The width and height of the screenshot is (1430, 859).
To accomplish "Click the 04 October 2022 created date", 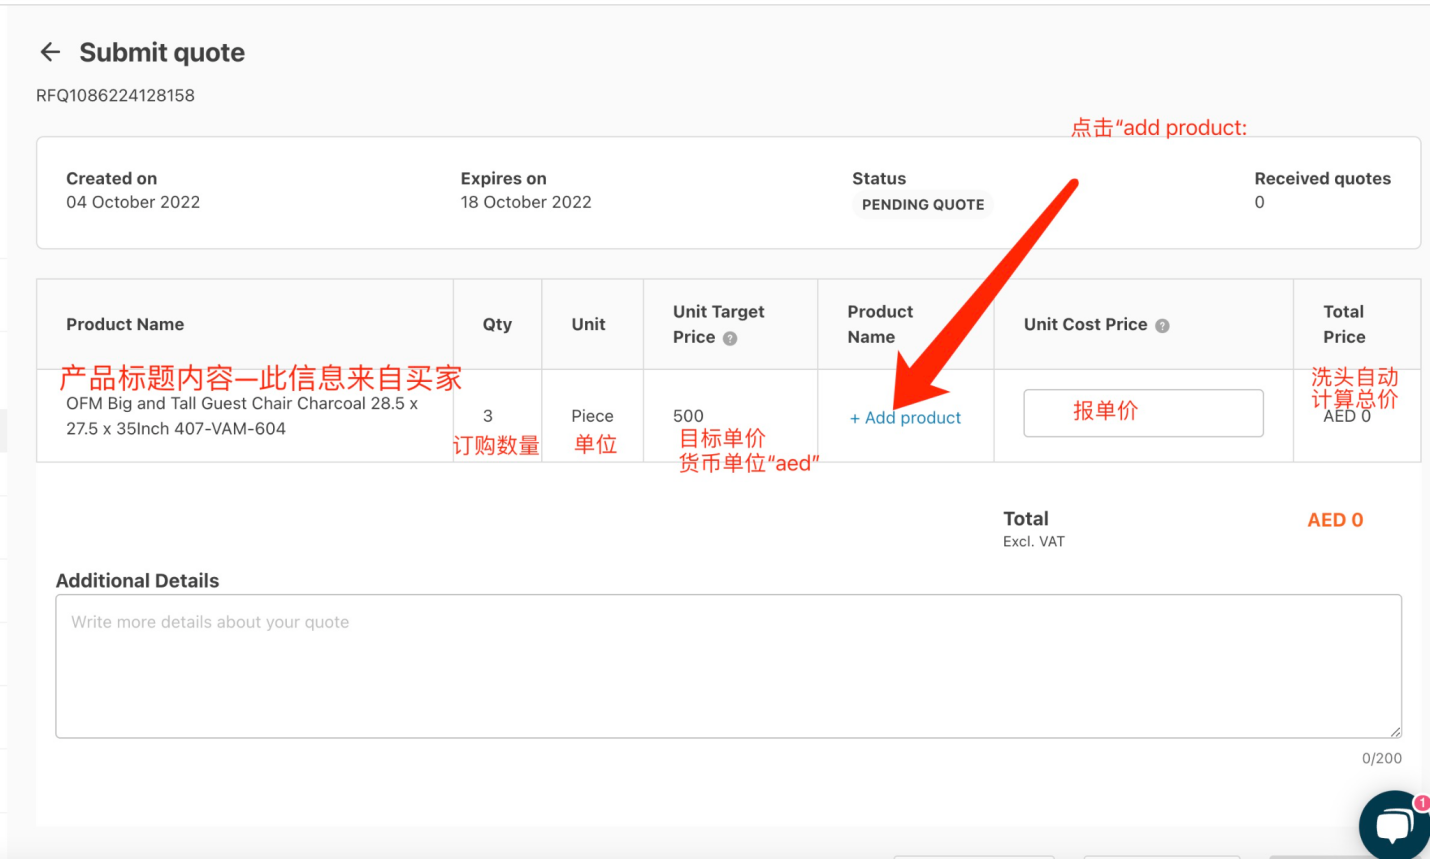I will [x=133, y=202].
